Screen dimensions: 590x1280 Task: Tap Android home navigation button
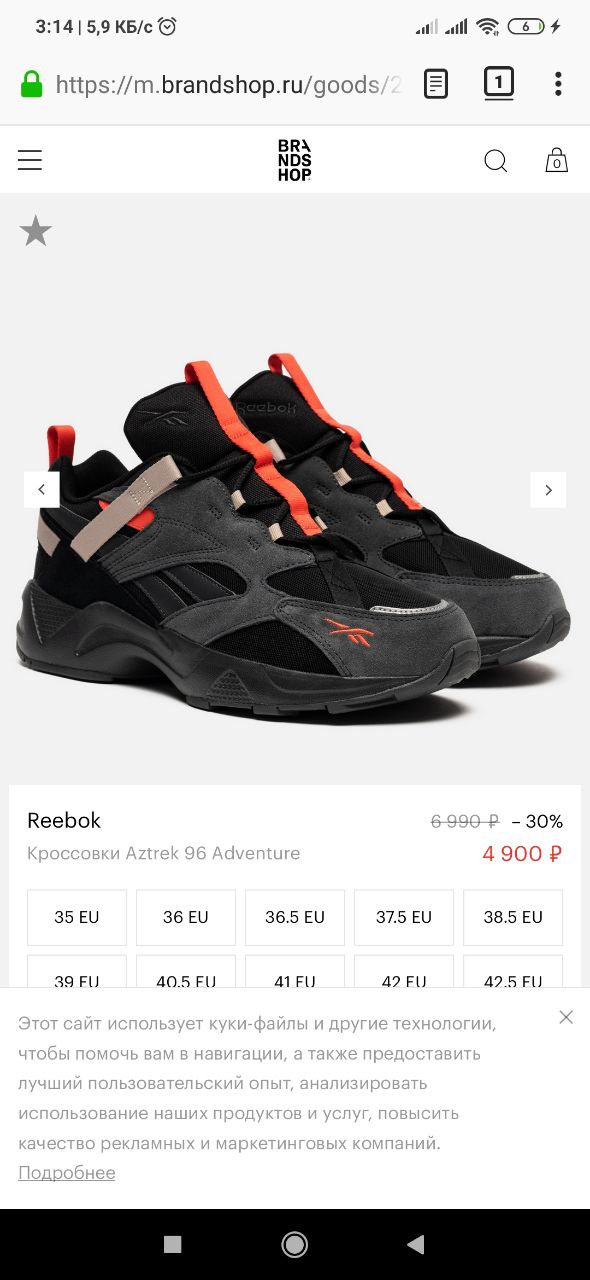pyautogui.click(x=295, y=1244)
